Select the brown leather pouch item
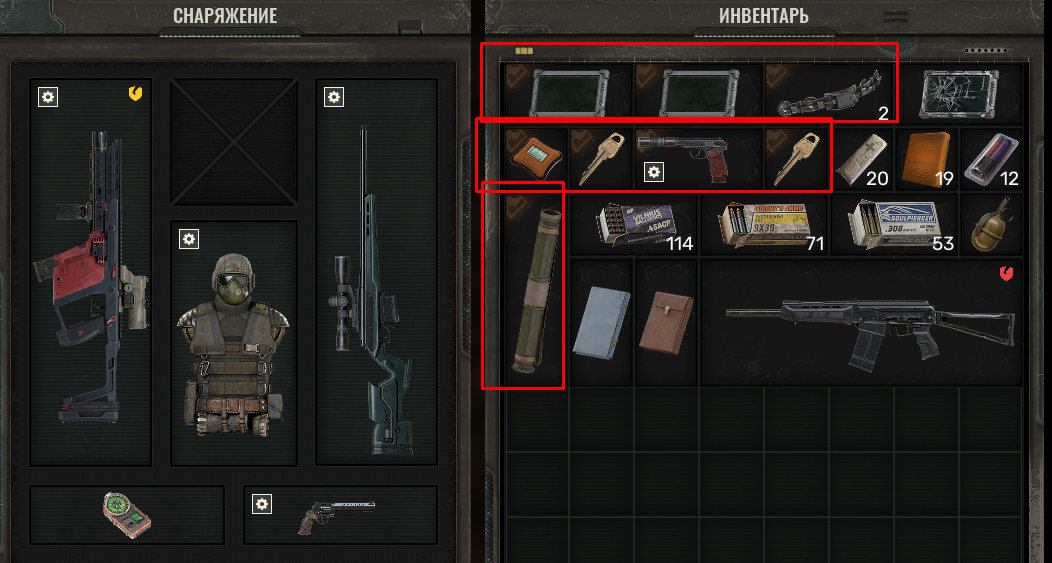1052x563 pixels. tap(666, 323)
